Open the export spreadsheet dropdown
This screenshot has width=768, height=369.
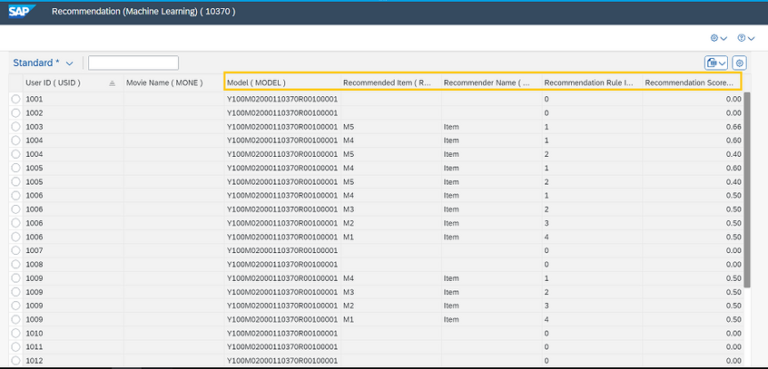tap(716, 63)
